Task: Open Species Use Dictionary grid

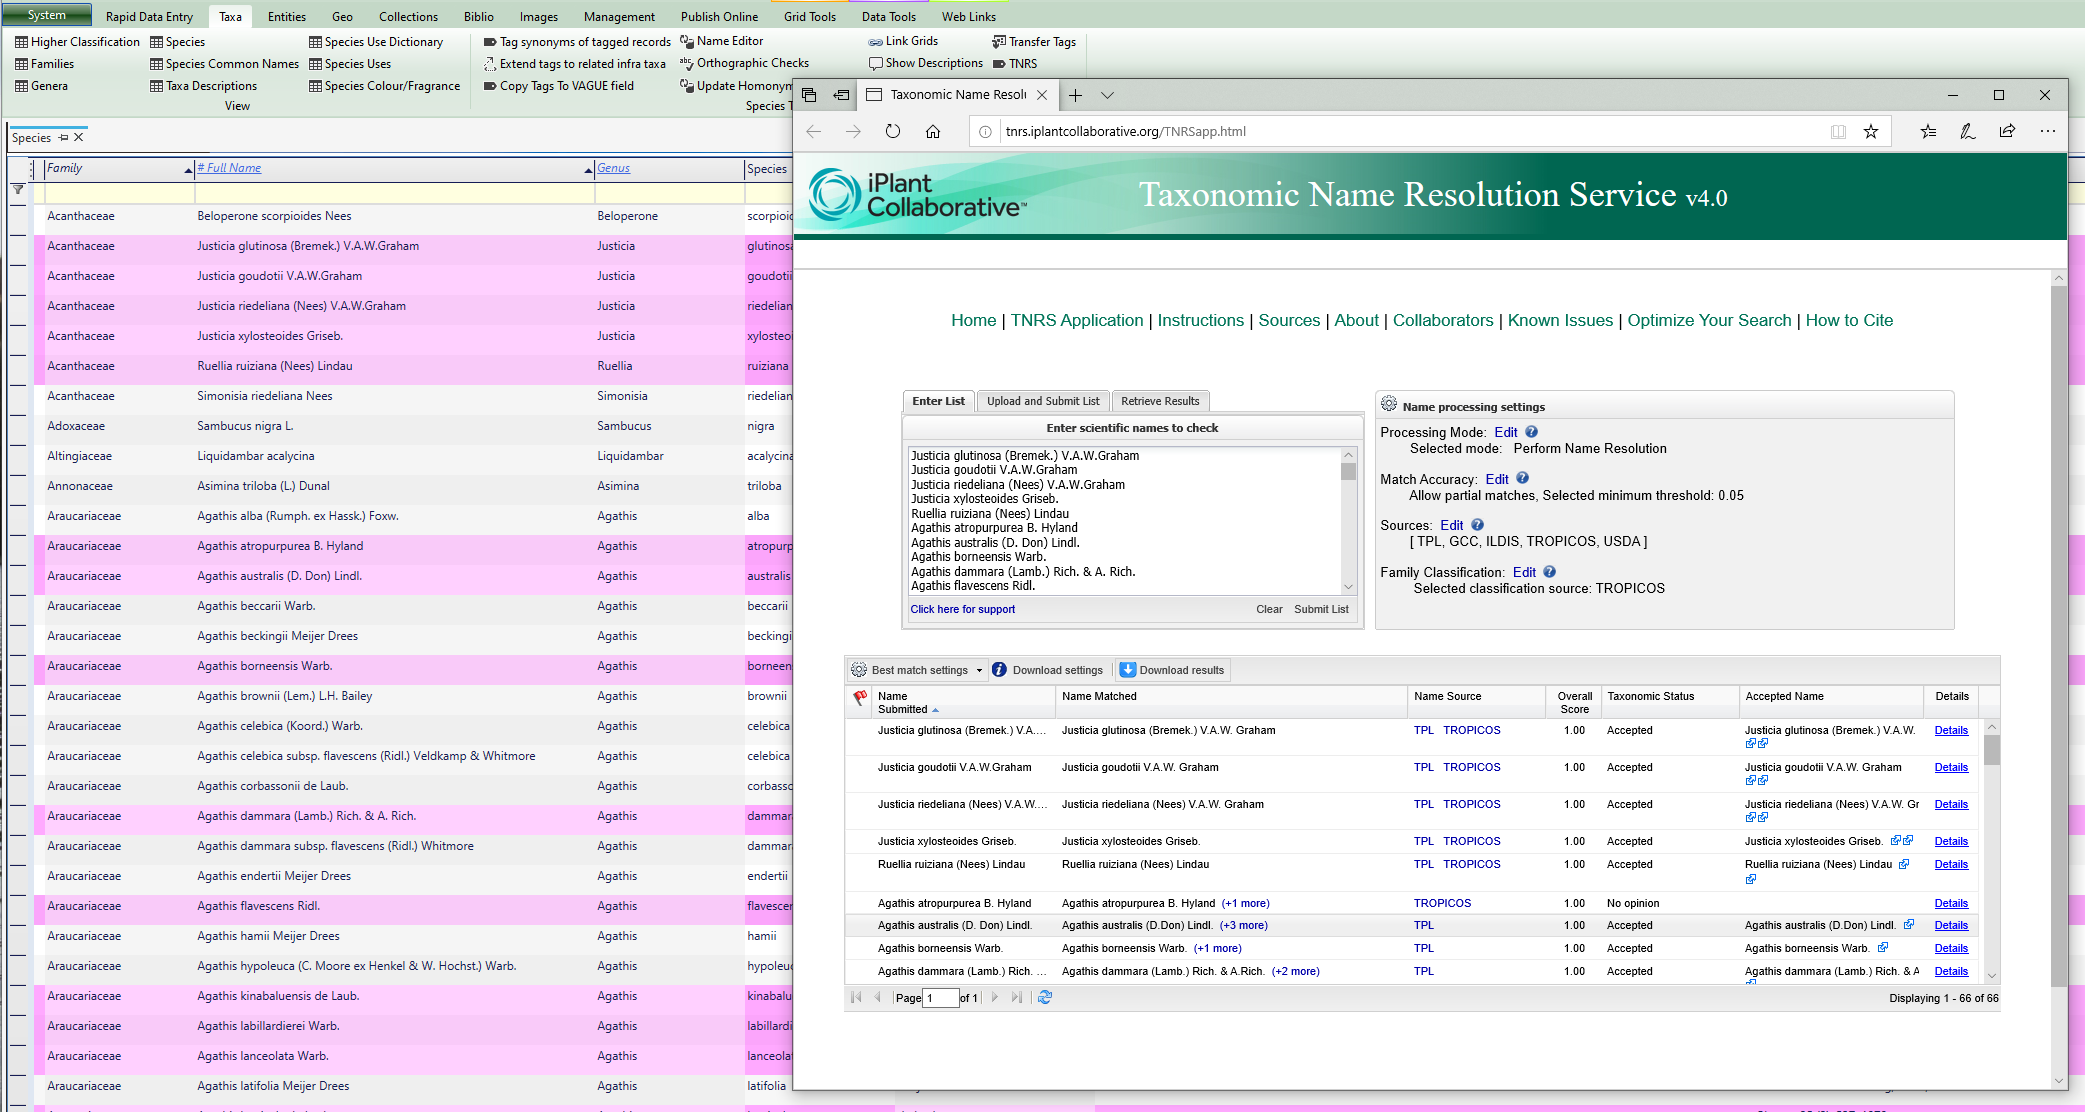Action: (375, 42)
